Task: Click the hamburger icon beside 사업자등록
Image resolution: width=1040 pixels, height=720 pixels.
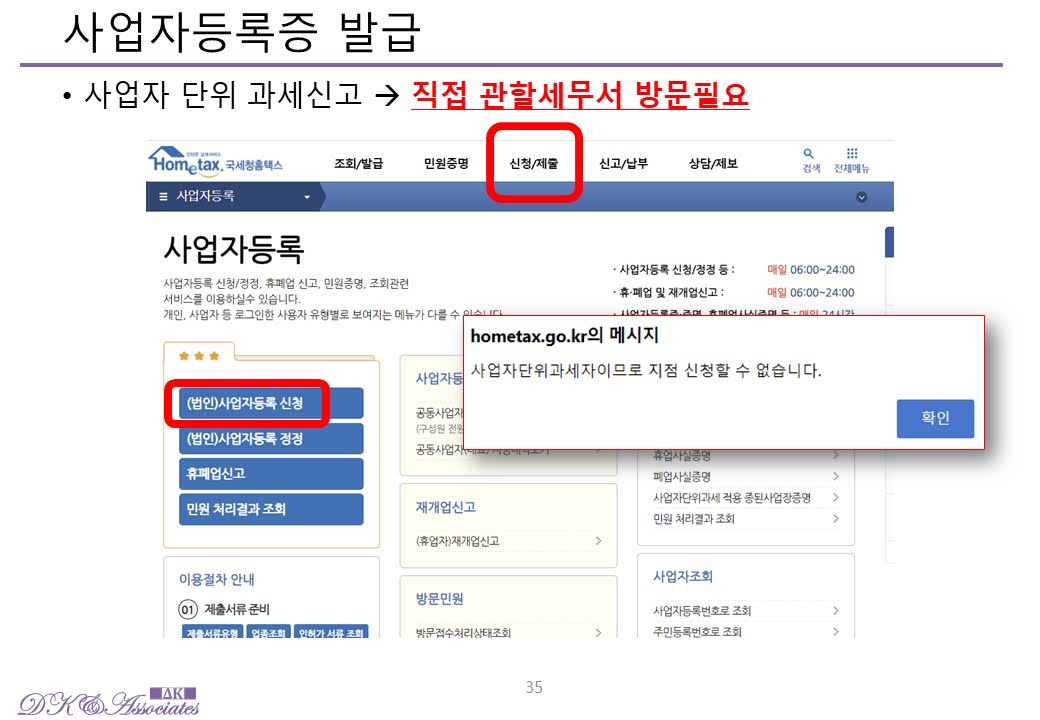Action: (x=163, y=196)
